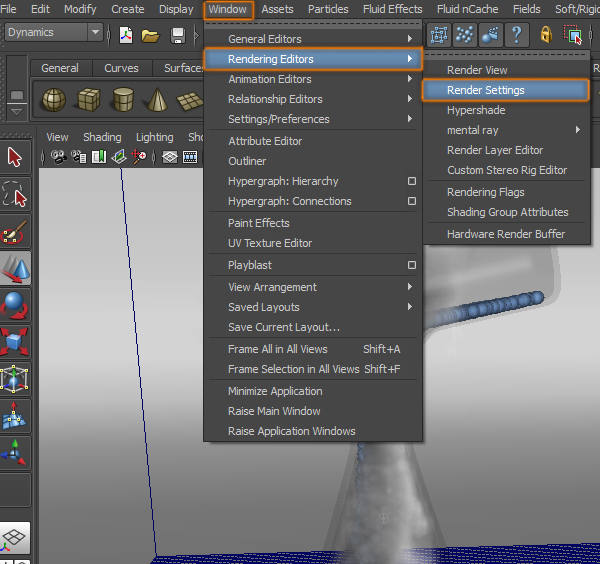This screenshot has width=600, height=564.
Task: Toggle the lock selection padlock icon
Action: click(x=546, y=35)
